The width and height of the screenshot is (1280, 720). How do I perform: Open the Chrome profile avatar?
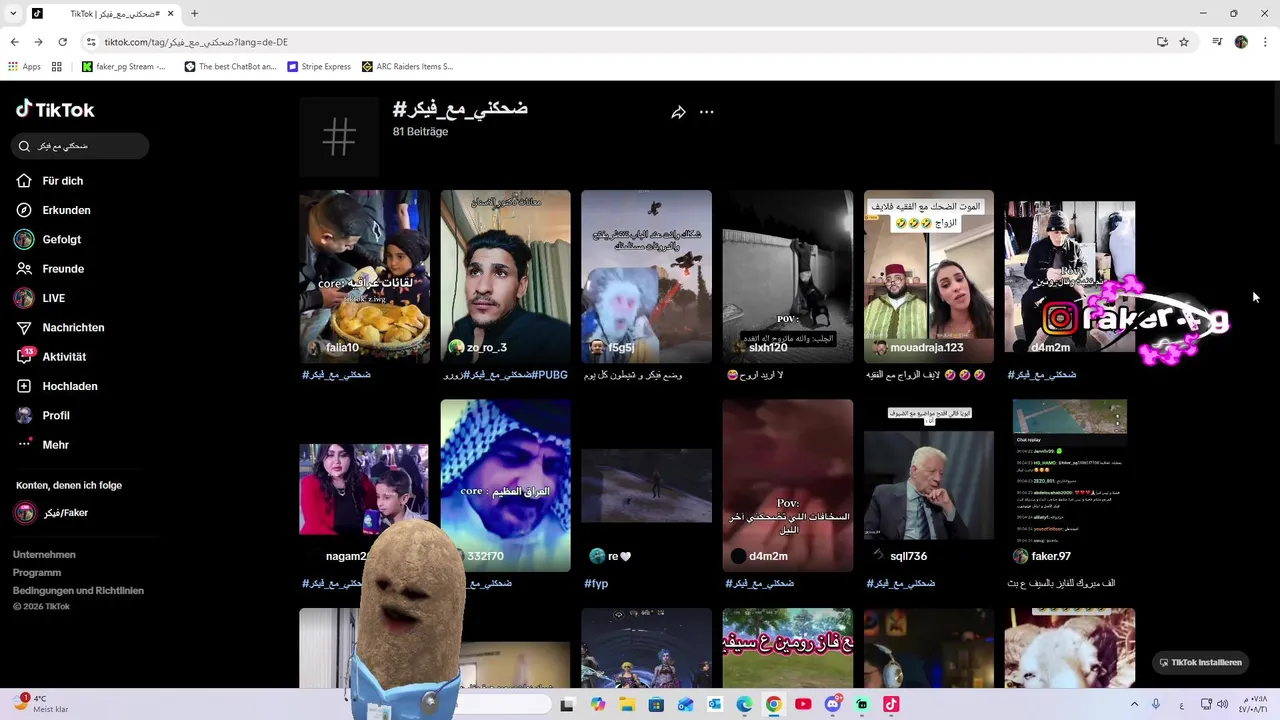pyautogui.click(x=1241, y=42)
